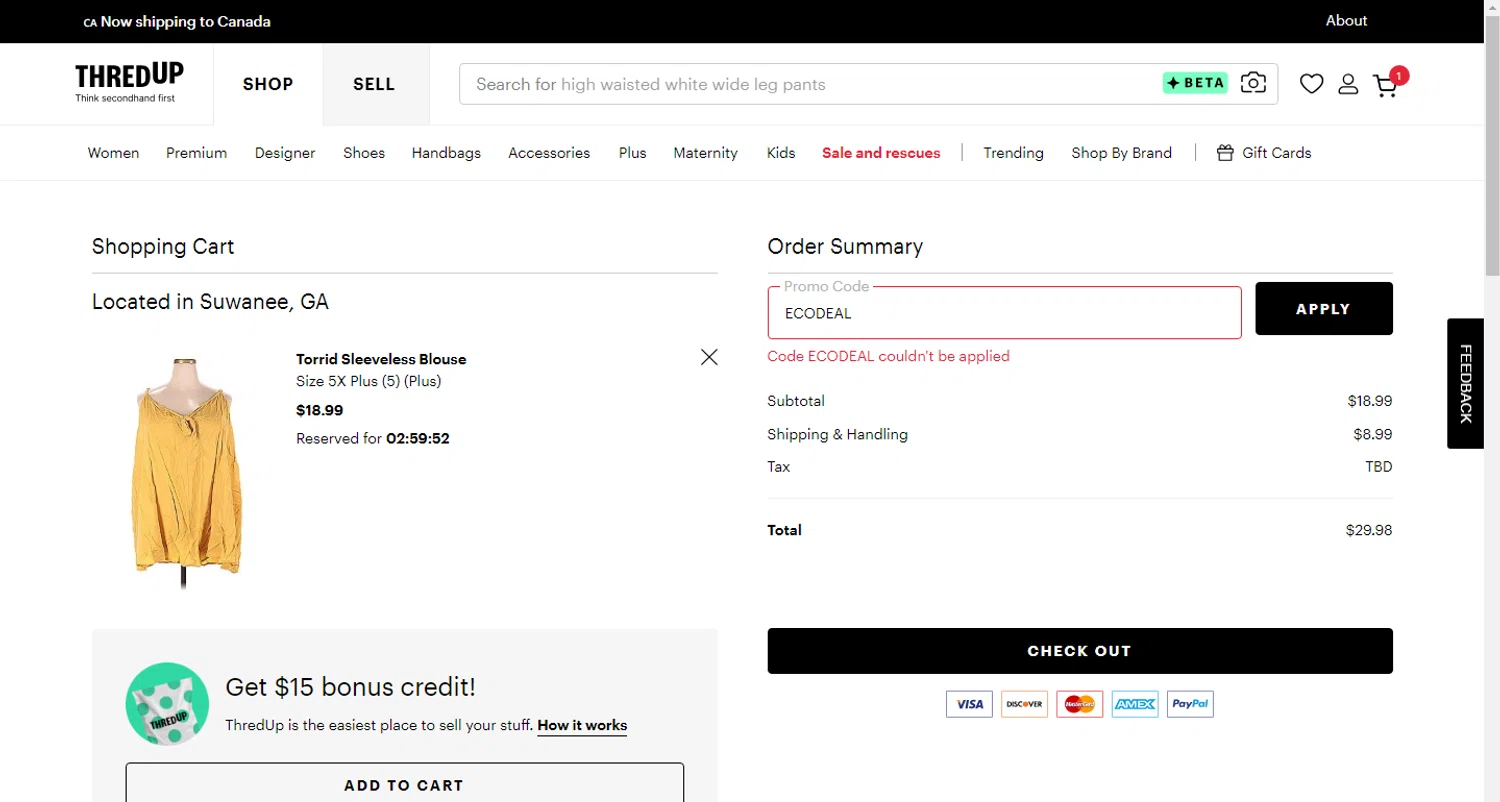Click the Mastercard payment icon
The height and width of the screenshot is (802, 1500).
[x=1080, y=704]
